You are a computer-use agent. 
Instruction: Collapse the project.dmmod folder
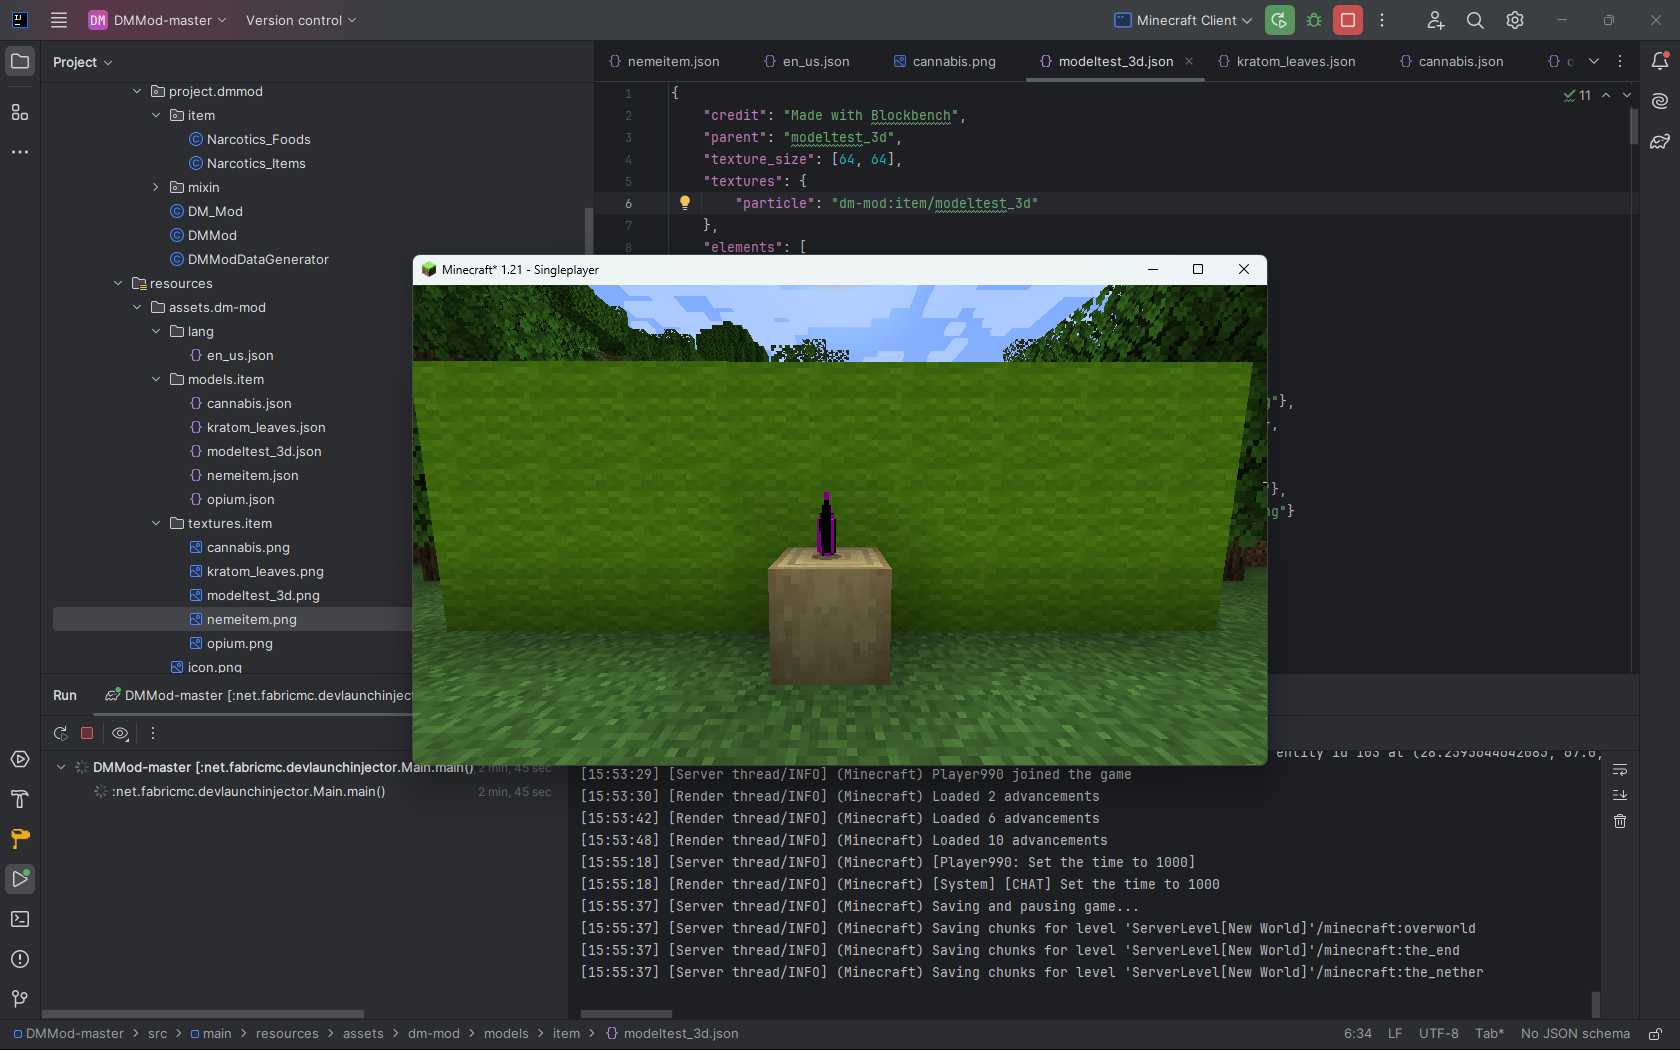137,91
